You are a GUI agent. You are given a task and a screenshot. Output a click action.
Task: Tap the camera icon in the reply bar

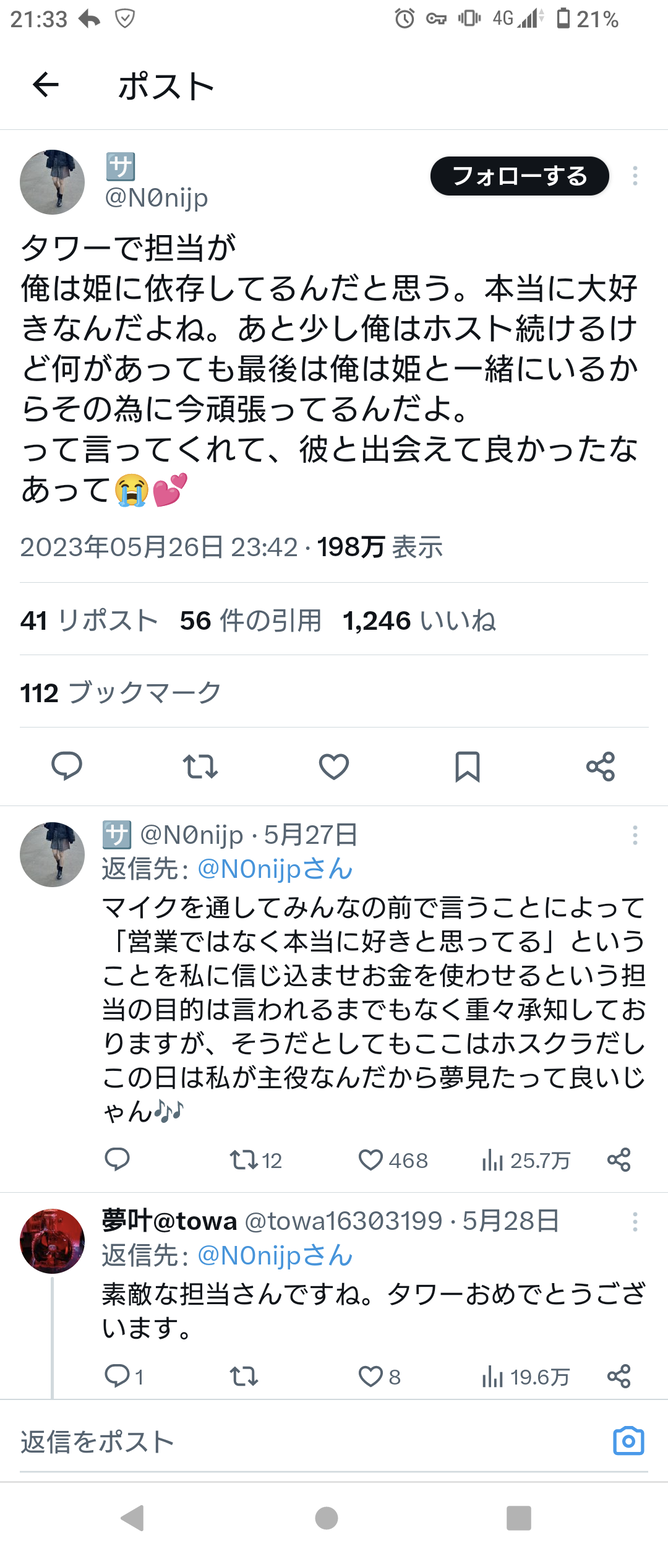(628, 1441)
